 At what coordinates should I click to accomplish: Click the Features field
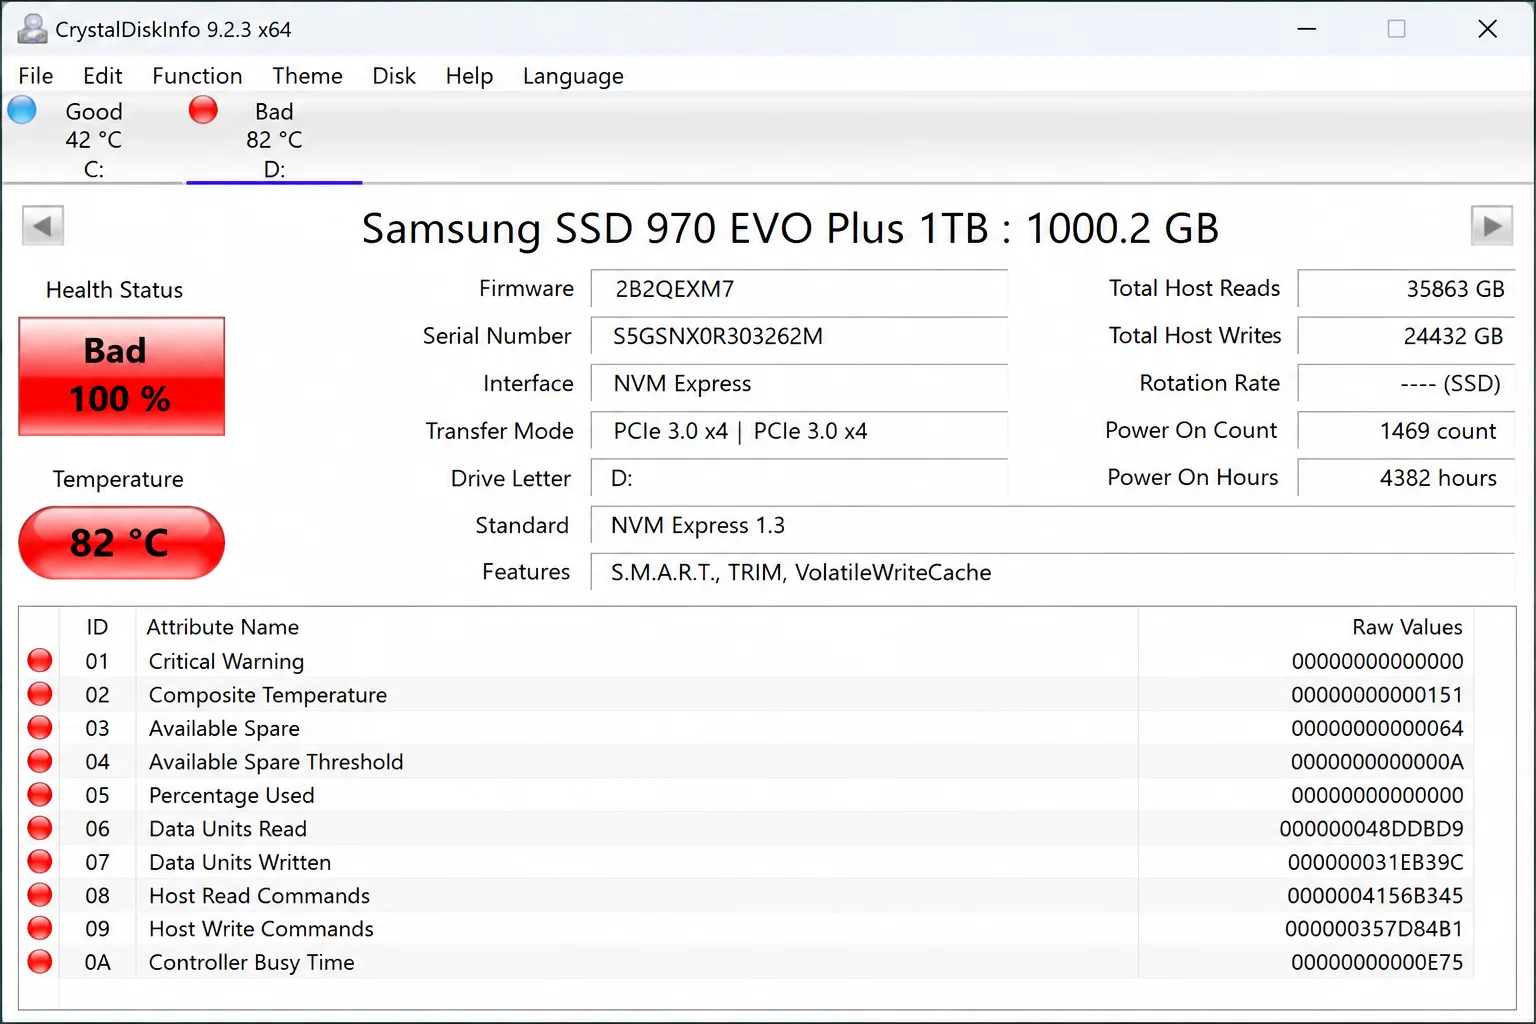(1053, 572)
